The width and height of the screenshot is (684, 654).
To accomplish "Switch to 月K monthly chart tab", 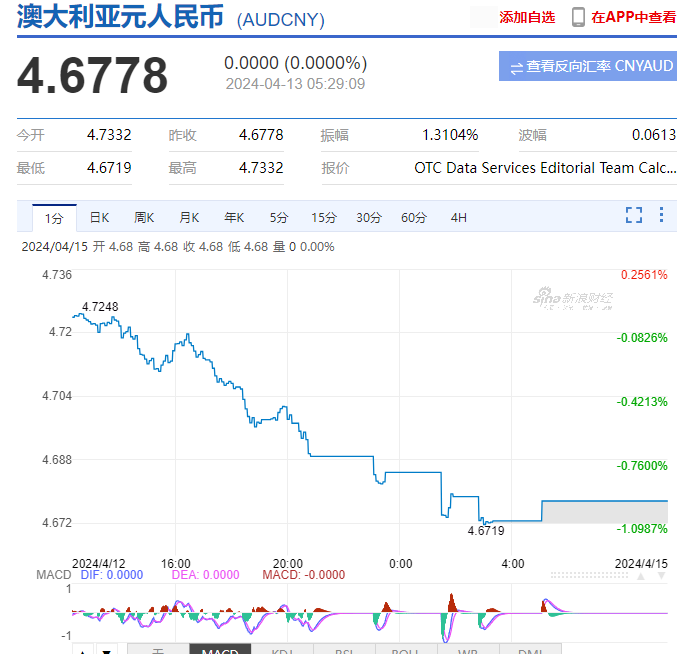I will tap(189, 217).
